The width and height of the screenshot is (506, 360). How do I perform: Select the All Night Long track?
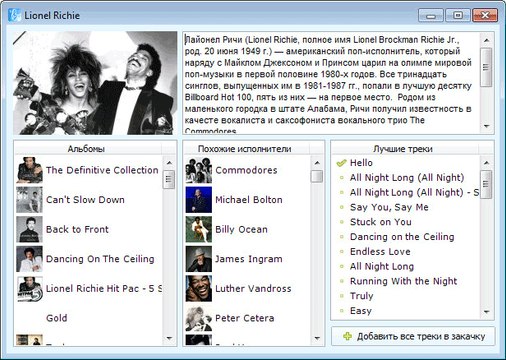coord(382,266)
